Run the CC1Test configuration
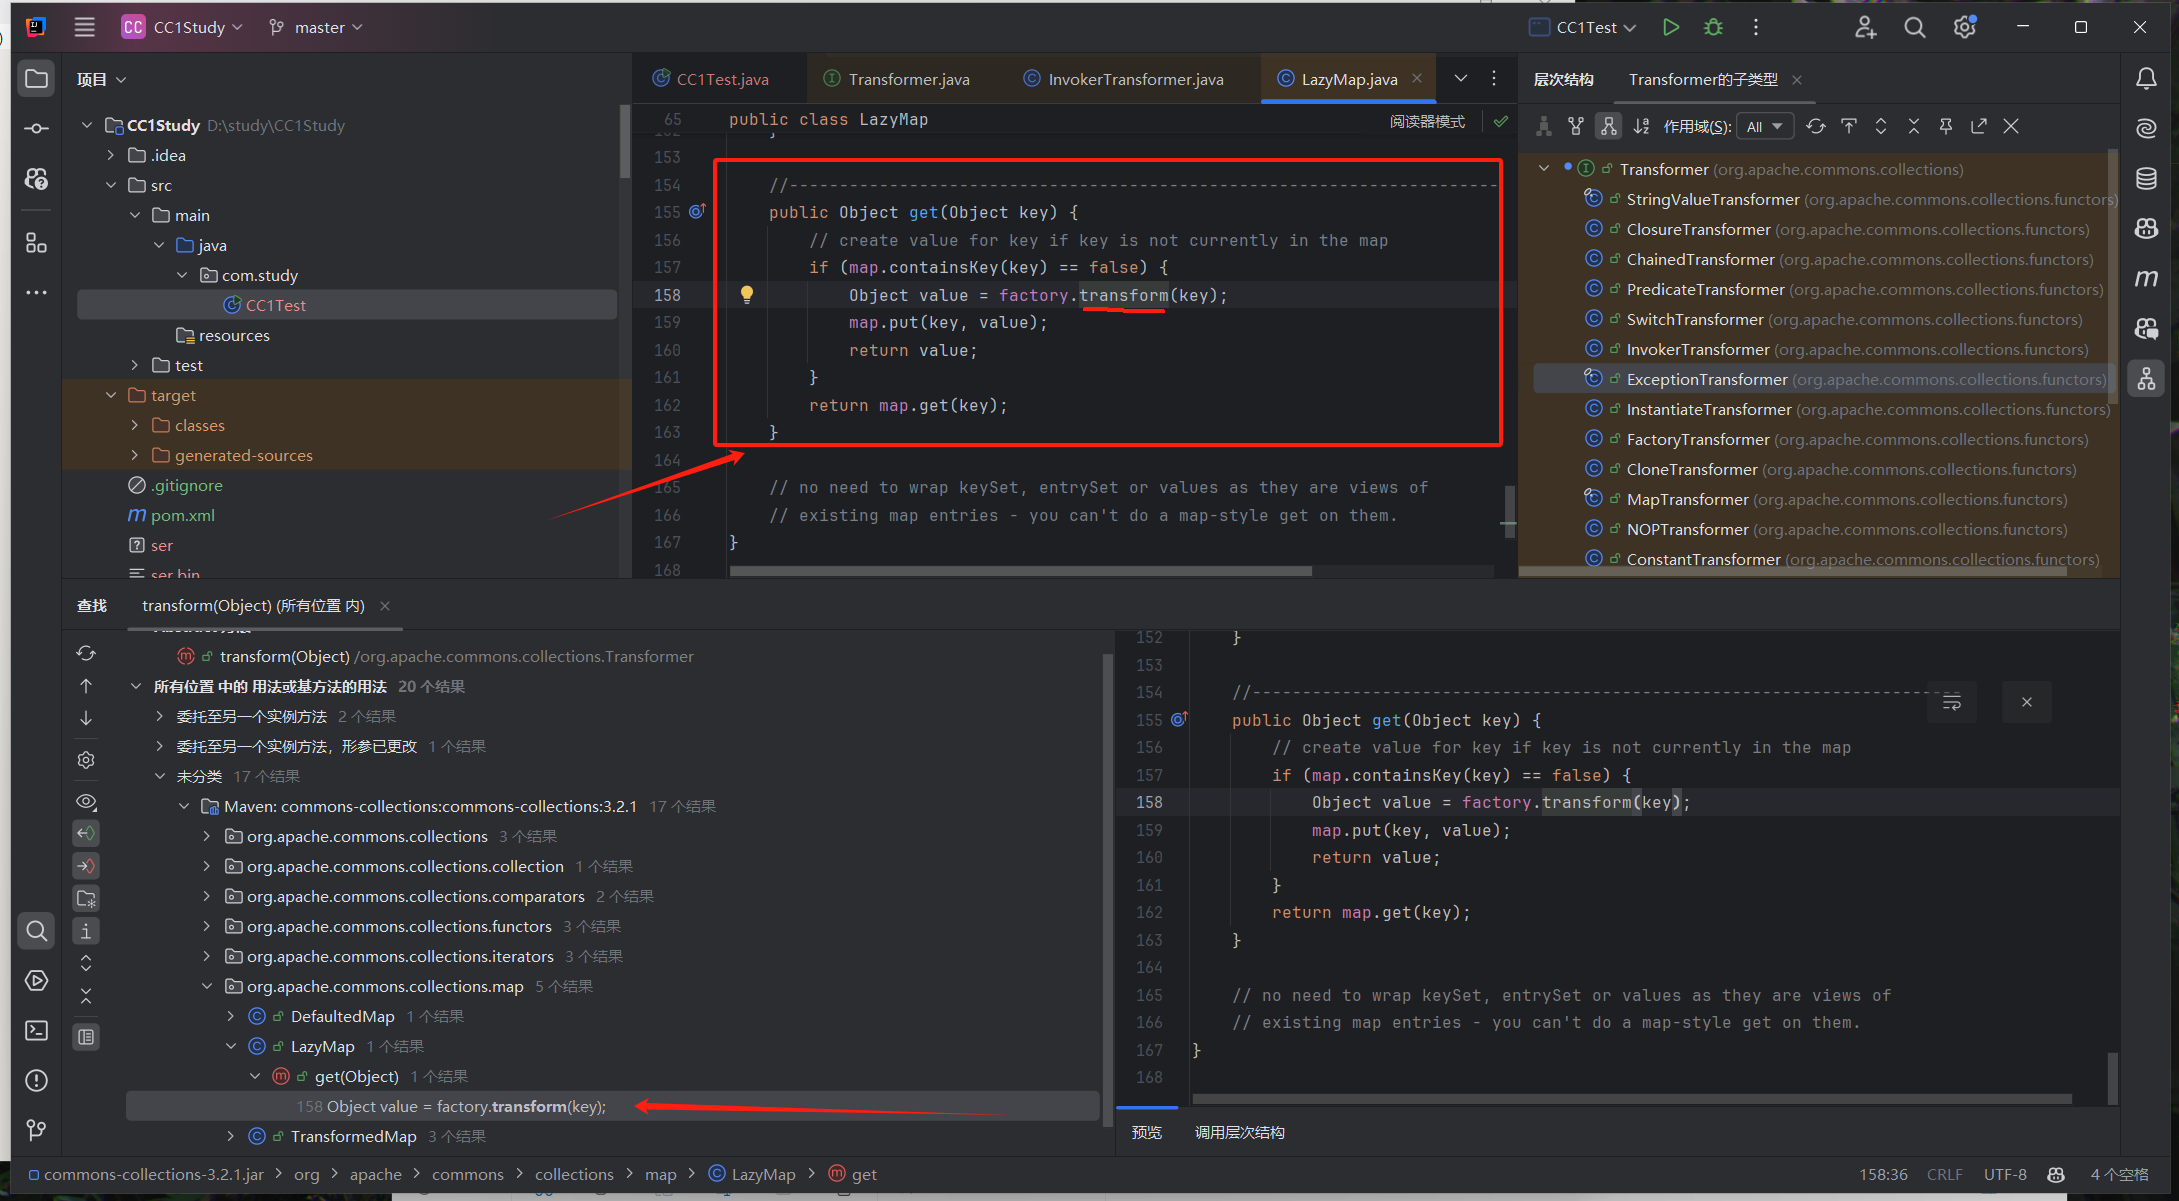The image size is (2179, 1201). 1670,27
